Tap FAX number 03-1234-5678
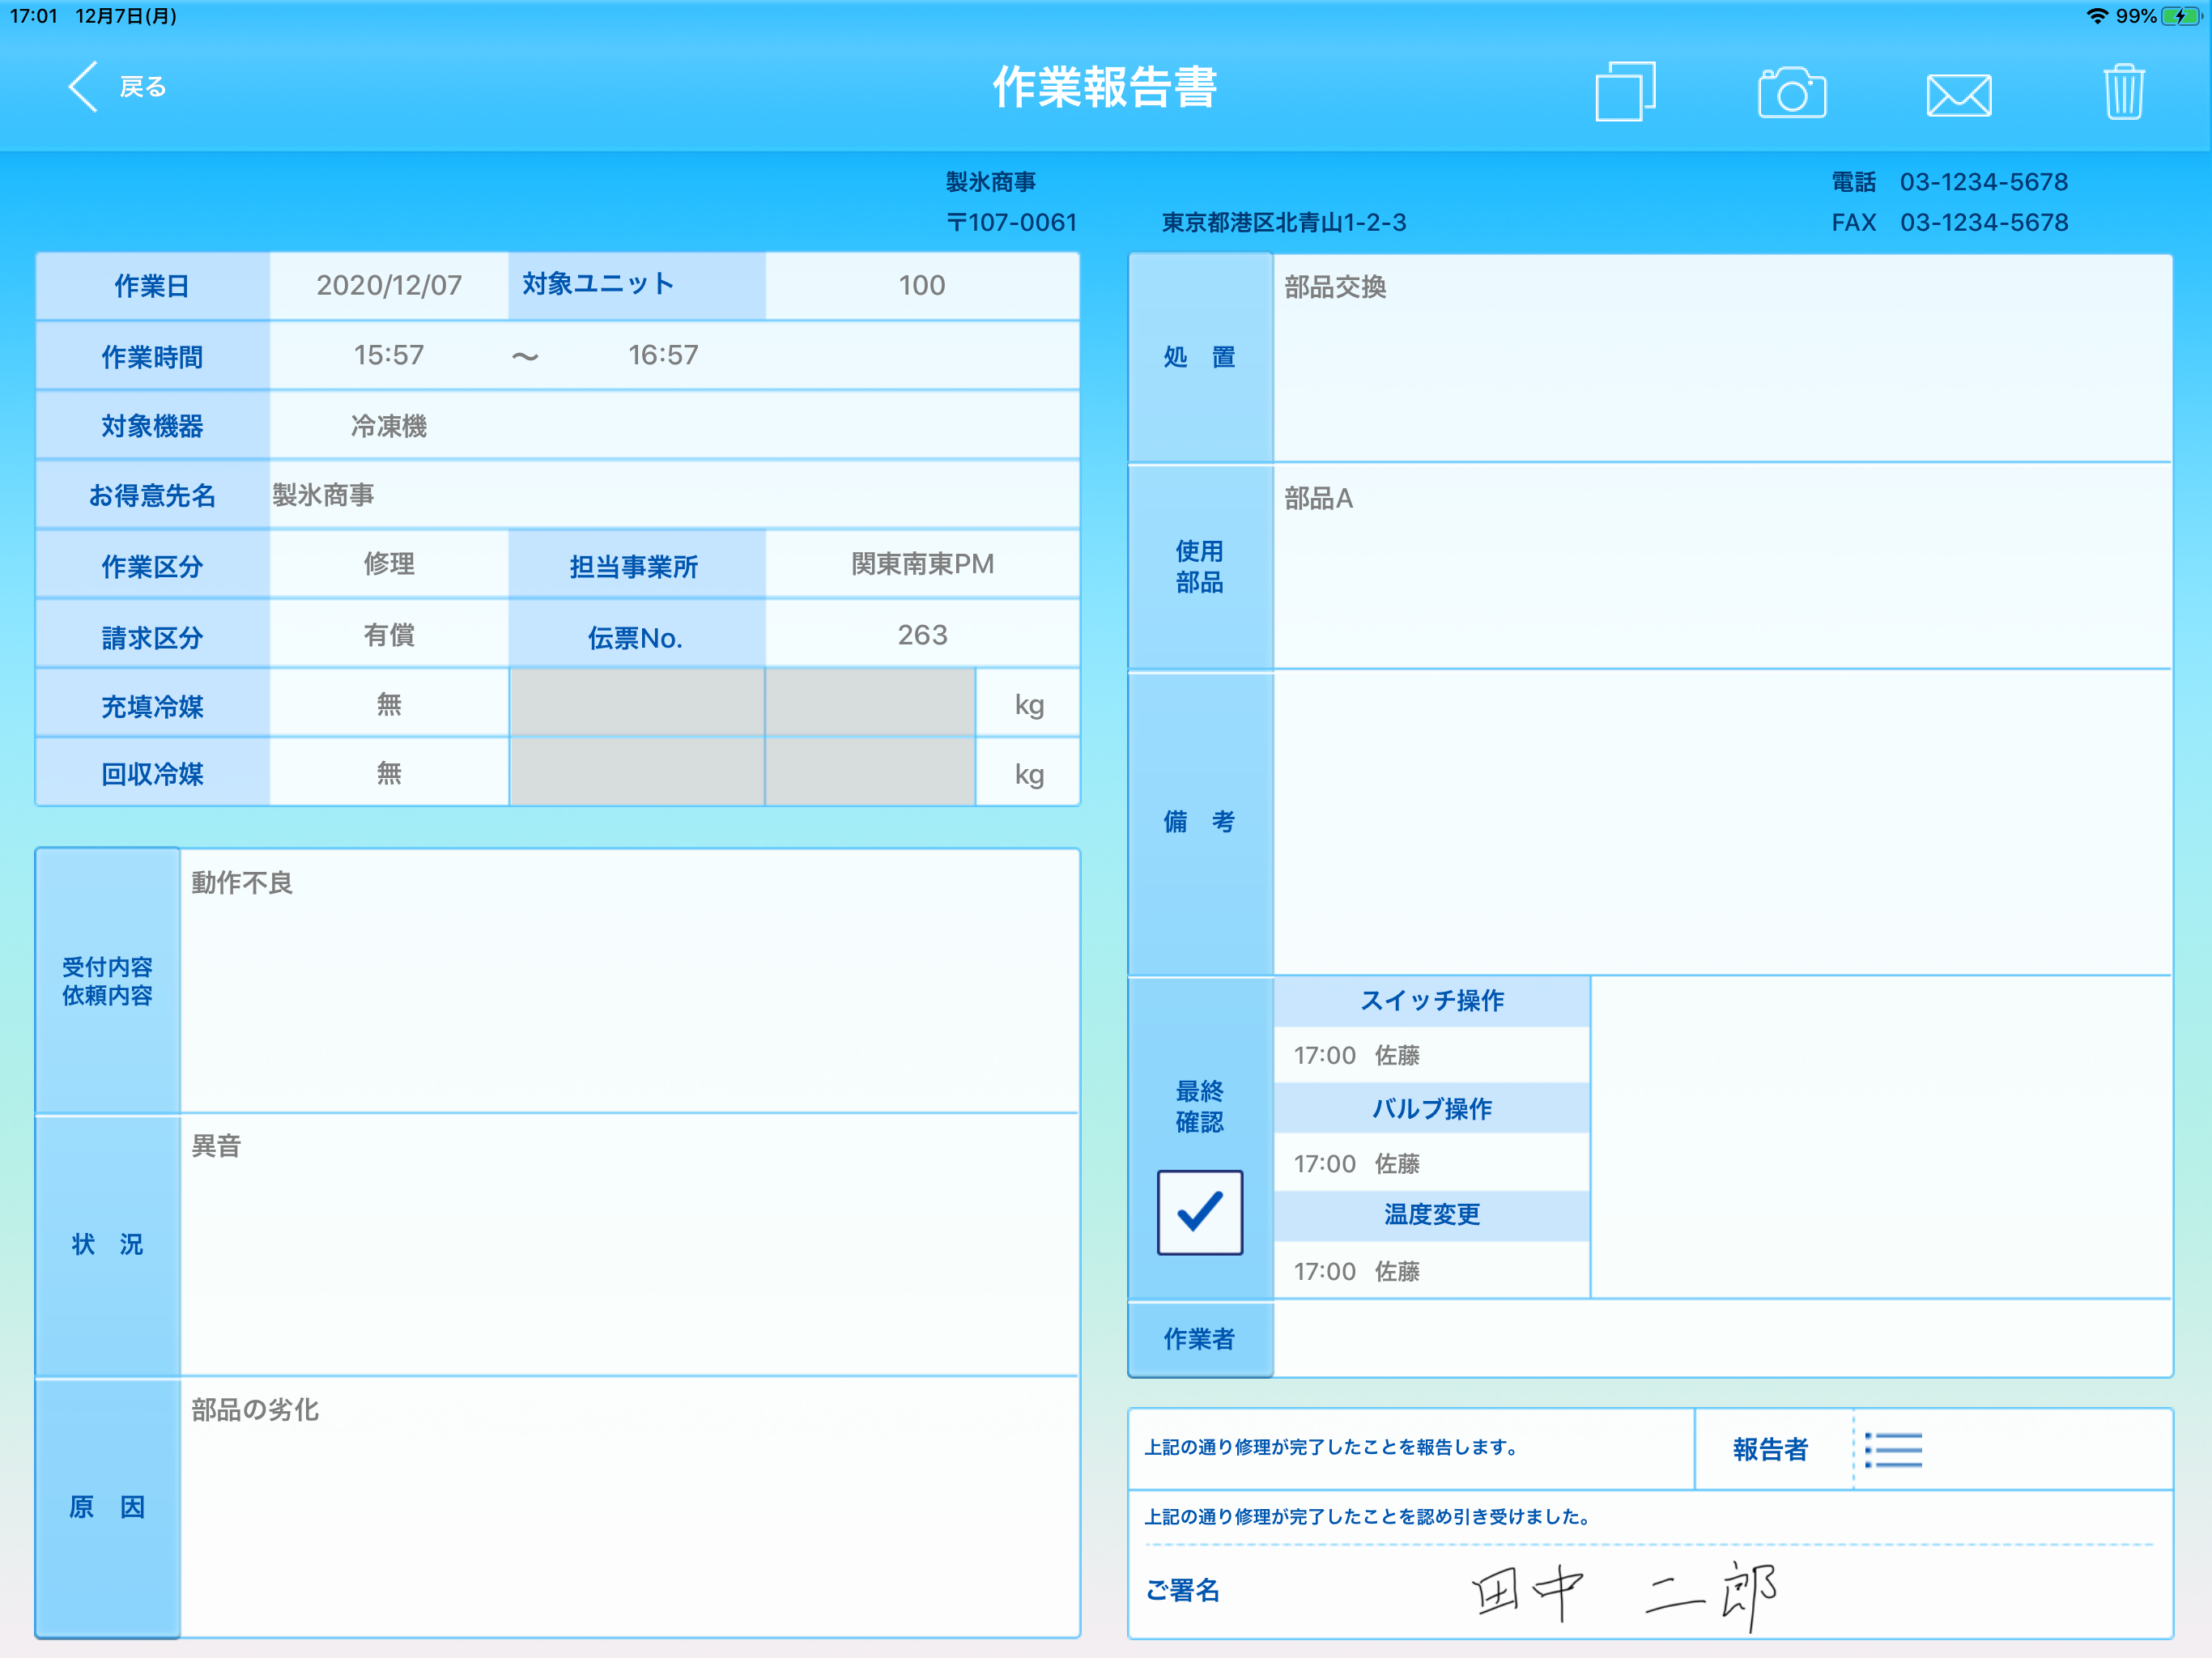Screen dimensions: 2212x1658 tap(1983, 222)
